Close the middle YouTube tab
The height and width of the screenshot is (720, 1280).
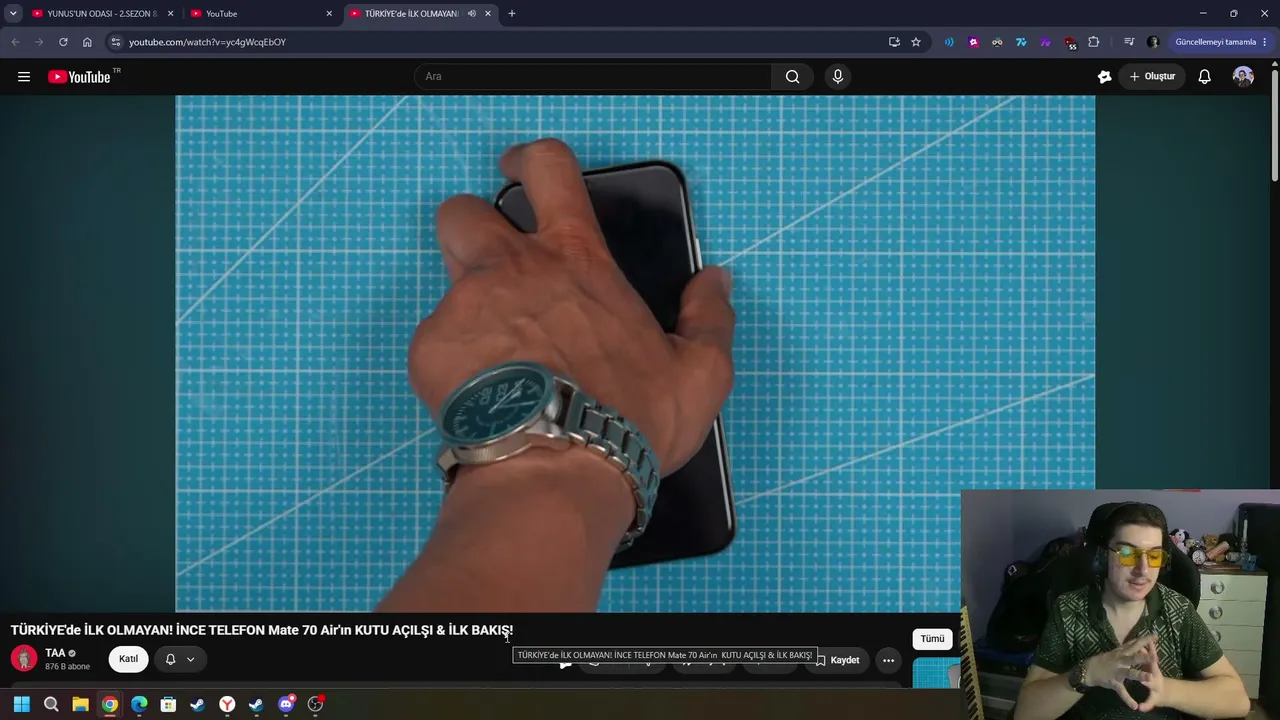(x=329, y=14)
